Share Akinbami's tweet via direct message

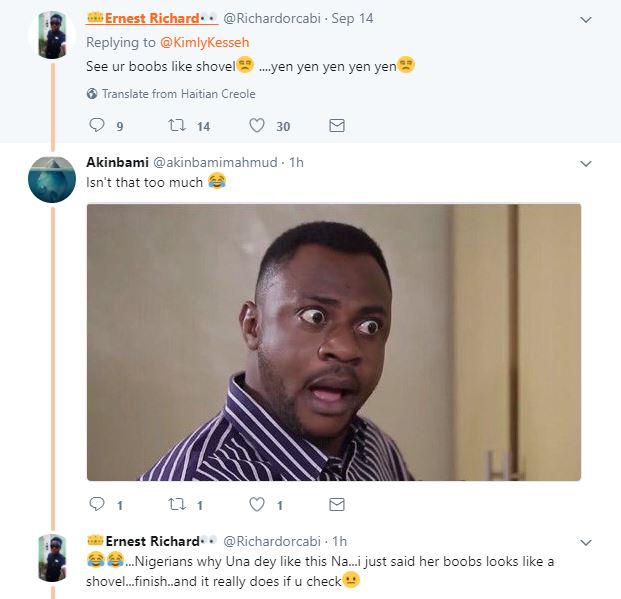[x=337, y=505]
